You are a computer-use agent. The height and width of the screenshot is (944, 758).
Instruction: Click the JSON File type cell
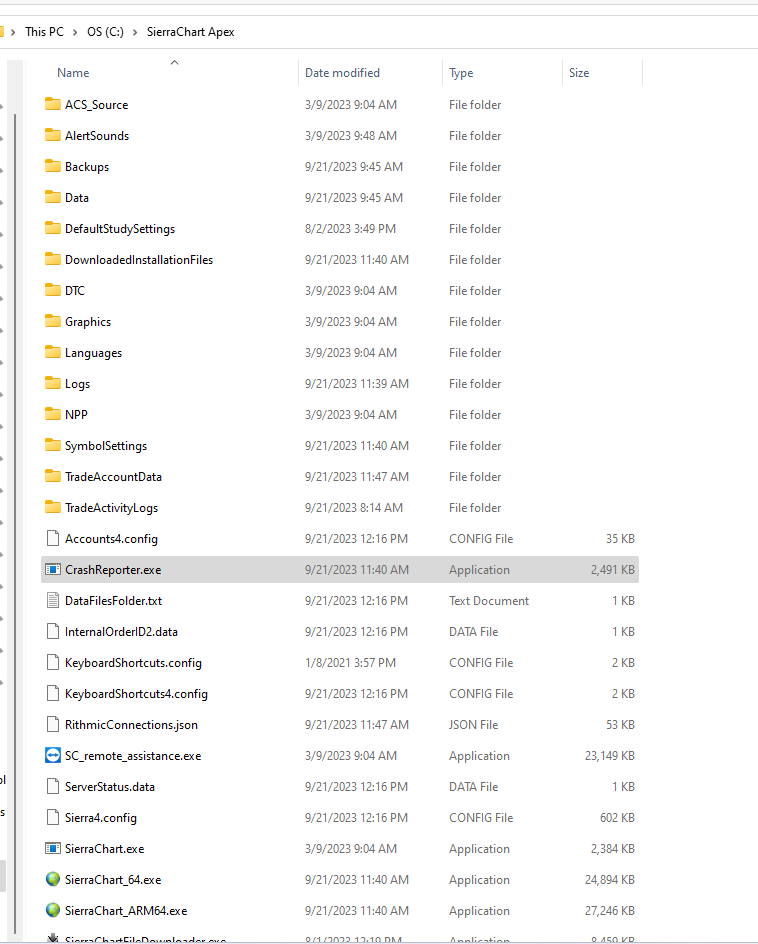click(x=473, y=725)
